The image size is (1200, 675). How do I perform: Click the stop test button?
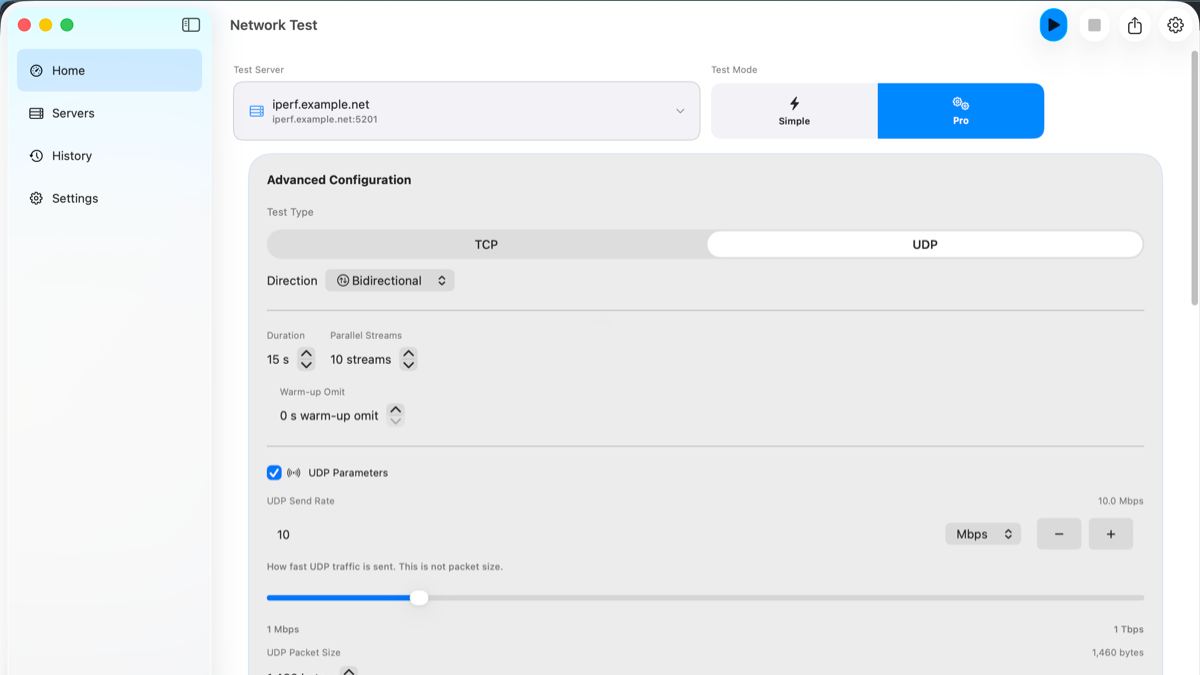[x=1094, y=25]
